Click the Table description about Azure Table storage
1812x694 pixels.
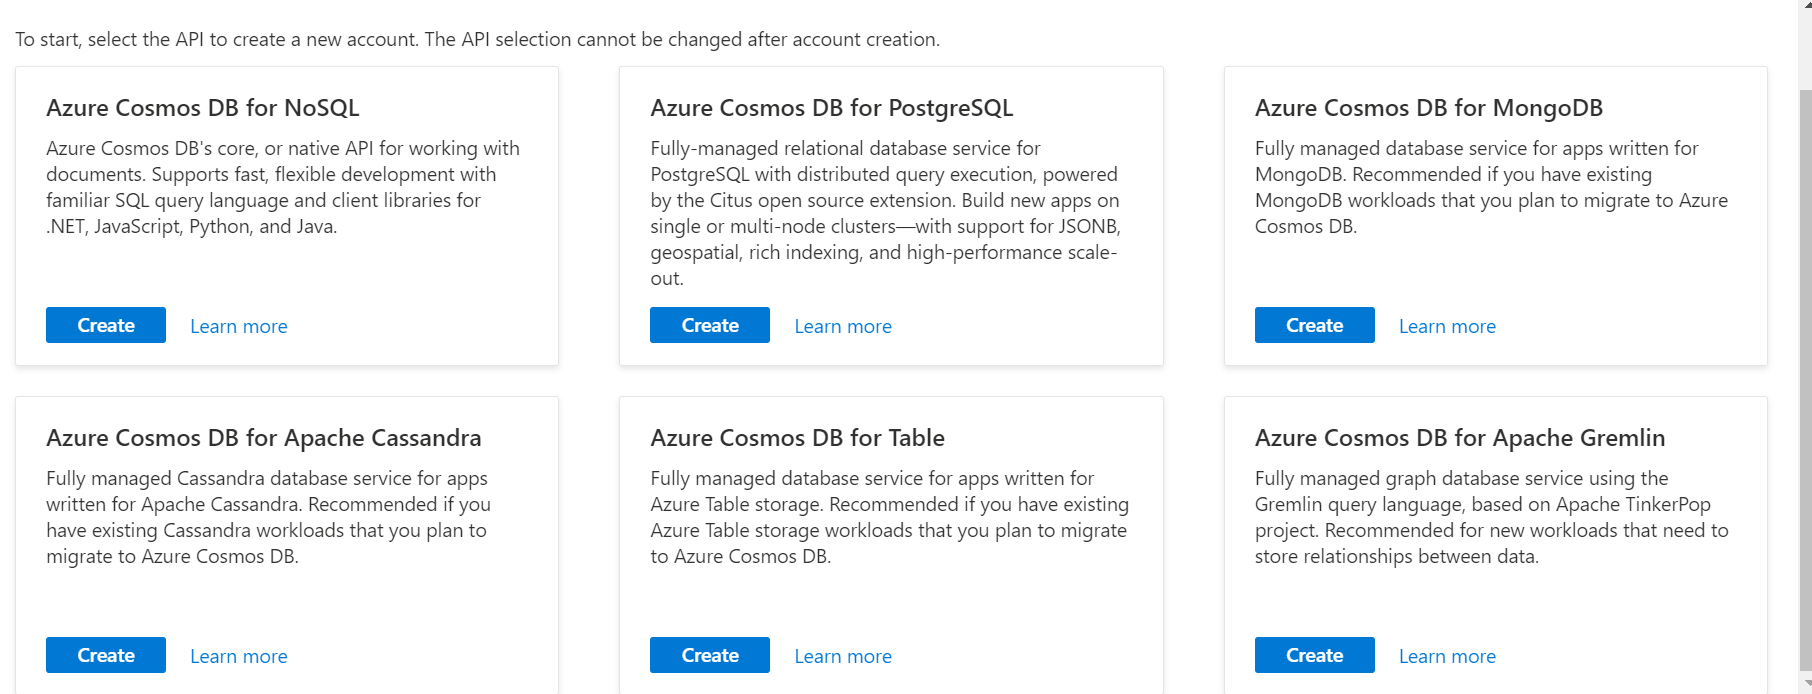click(890, 517)
